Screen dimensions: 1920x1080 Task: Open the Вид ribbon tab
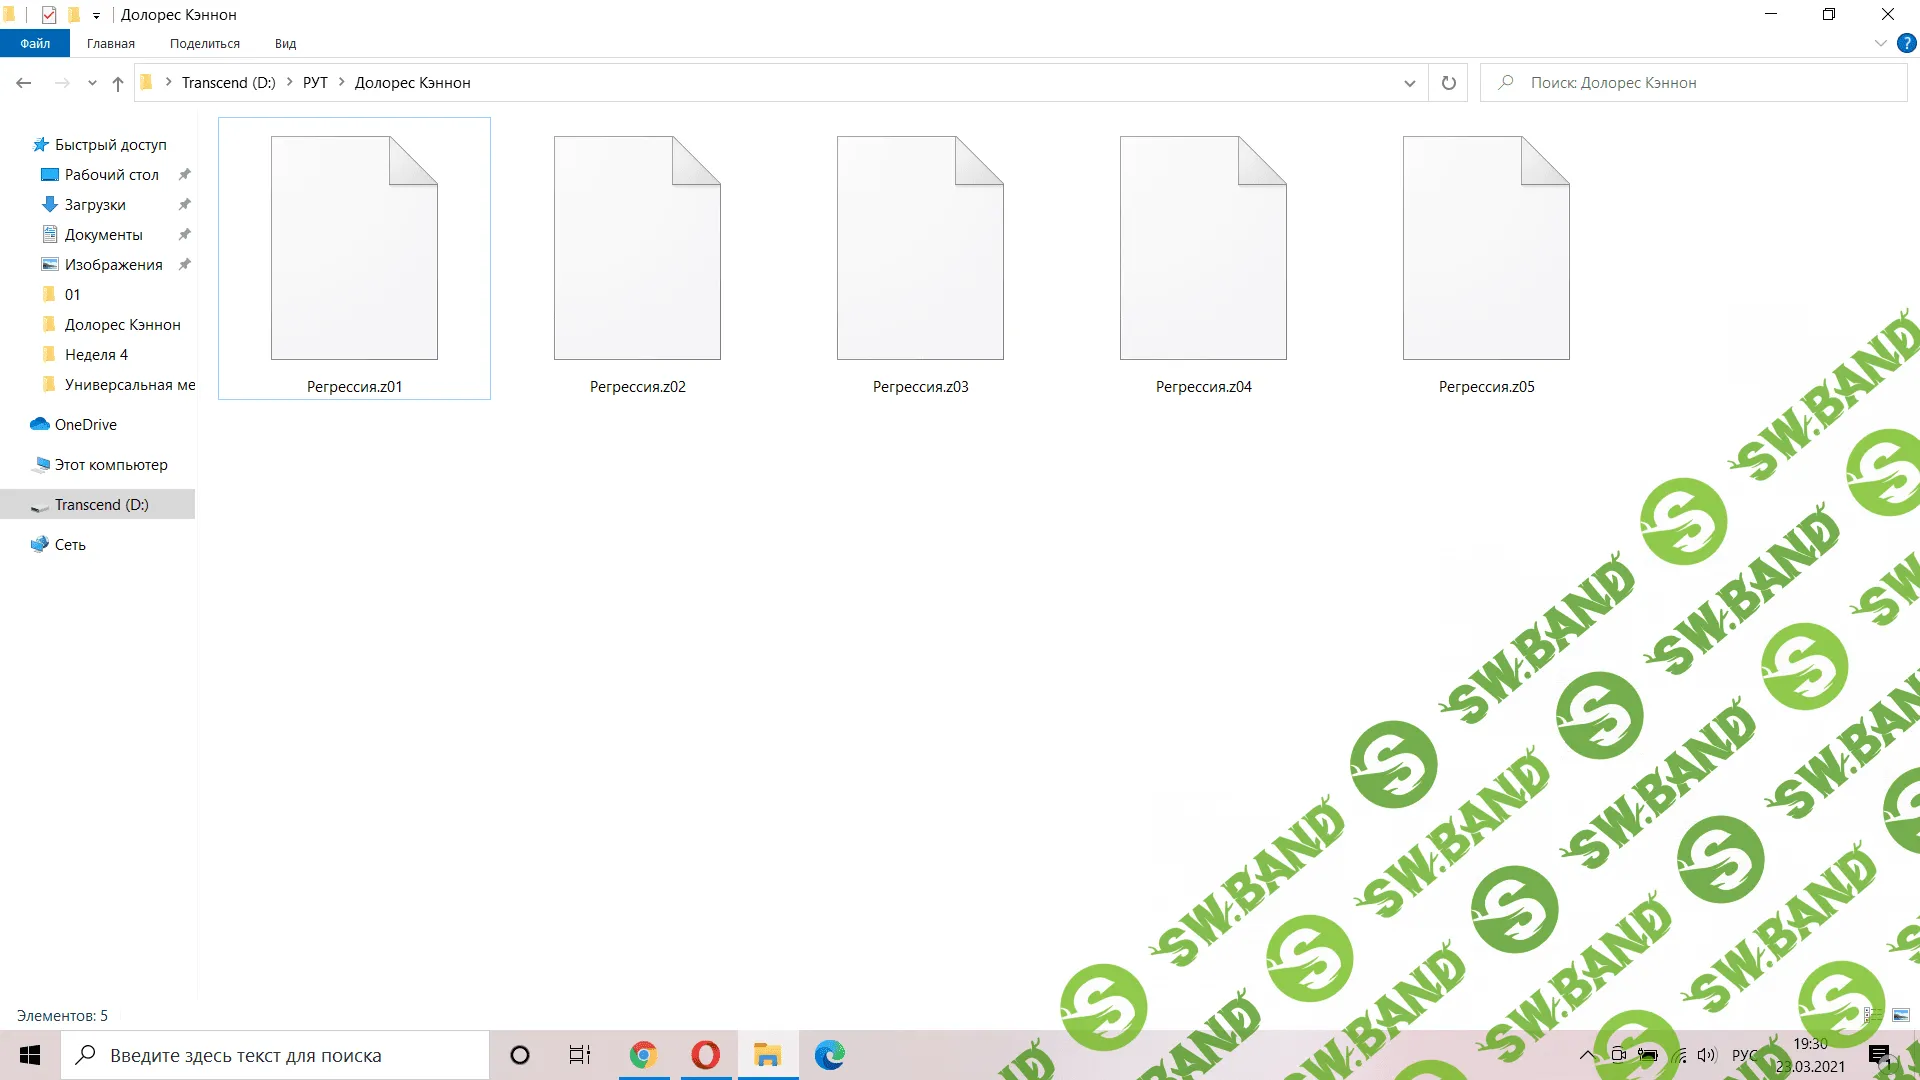click(x=285, y=43)
